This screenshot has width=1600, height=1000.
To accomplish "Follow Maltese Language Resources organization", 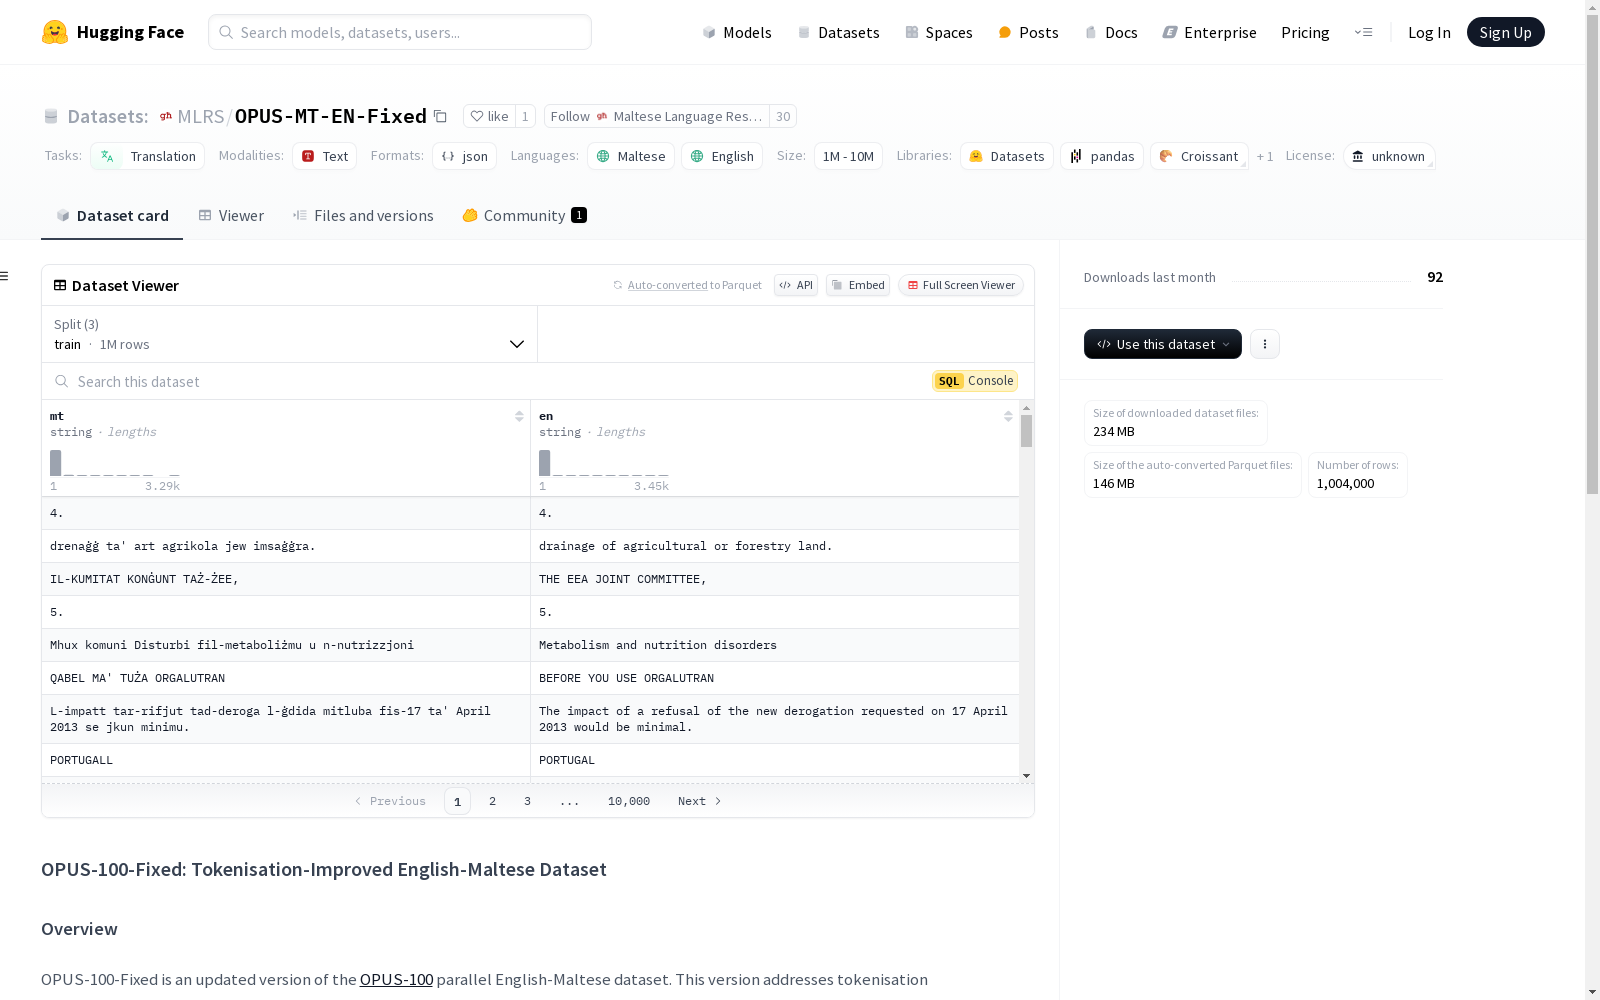I will click(657, 116).
